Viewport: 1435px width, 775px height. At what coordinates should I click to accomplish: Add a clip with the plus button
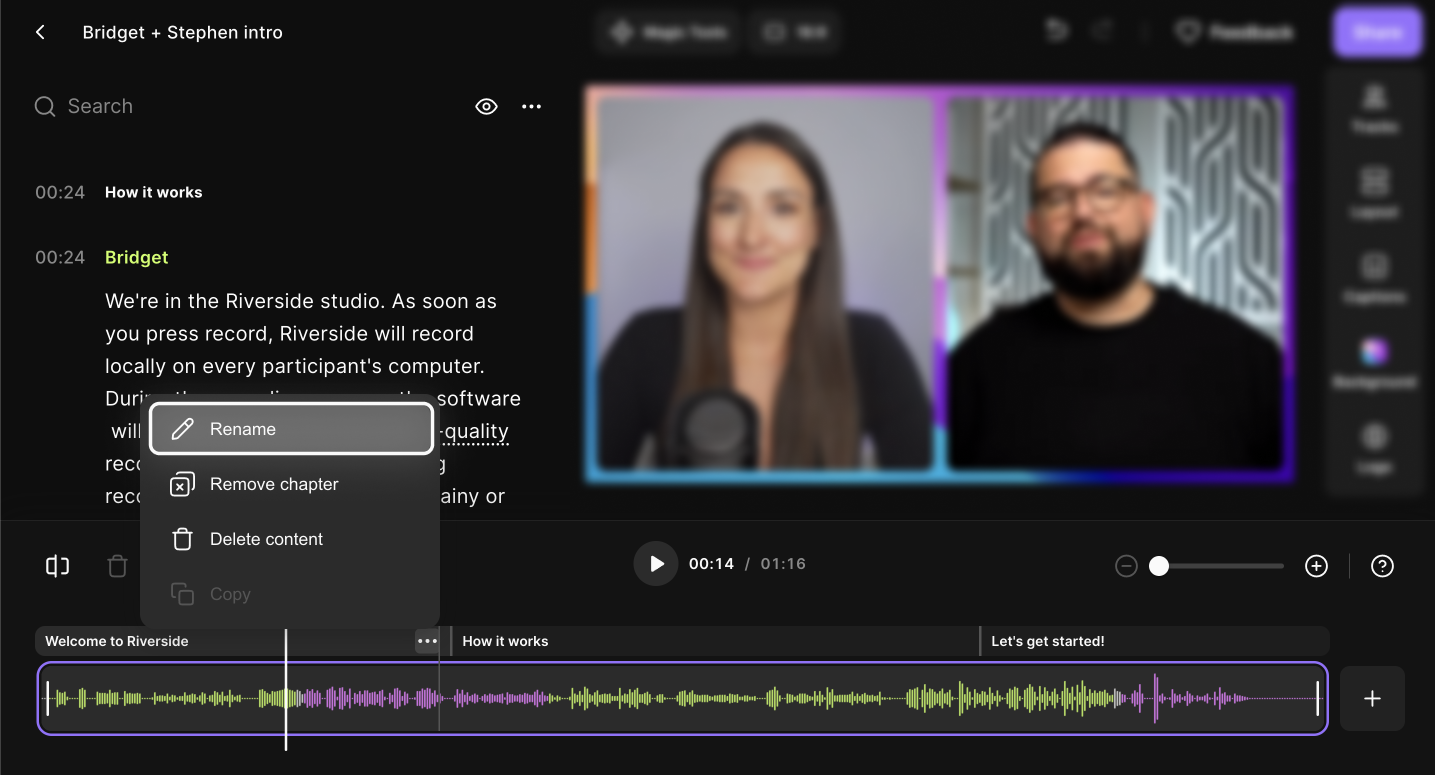pyautogui.click(x=1372, y=699)
